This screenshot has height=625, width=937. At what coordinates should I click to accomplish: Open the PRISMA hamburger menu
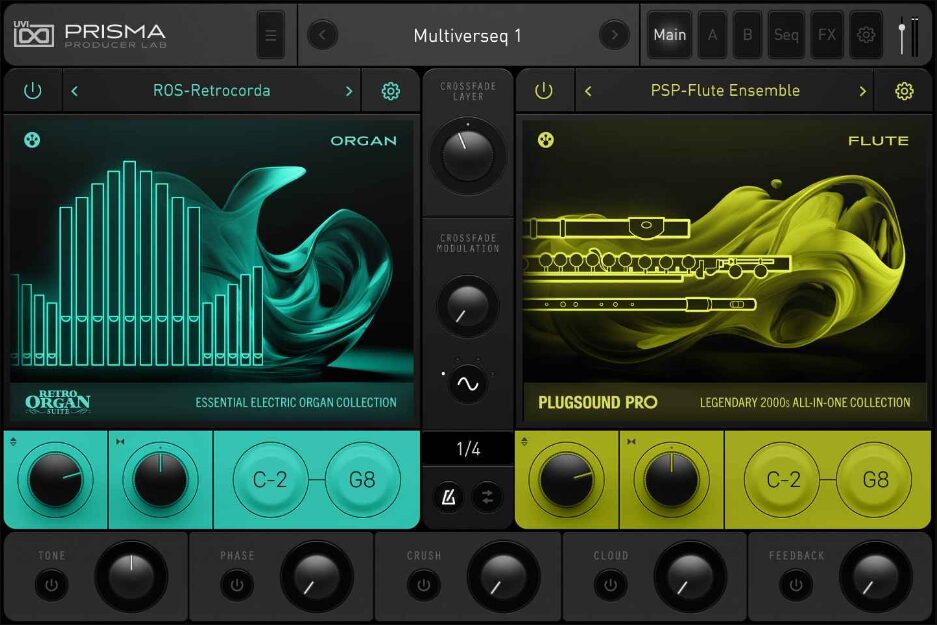point(269,34)
